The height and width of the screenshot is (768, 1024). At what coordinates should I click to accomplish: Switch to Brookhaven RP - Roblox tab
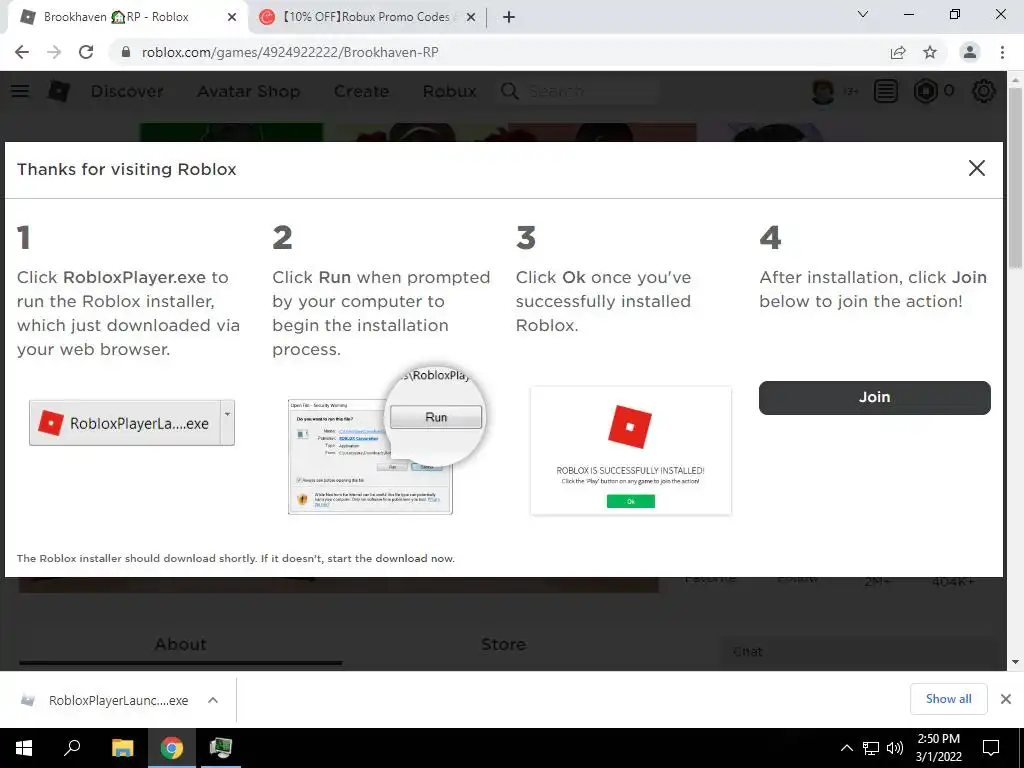click(x=127, y=17)
